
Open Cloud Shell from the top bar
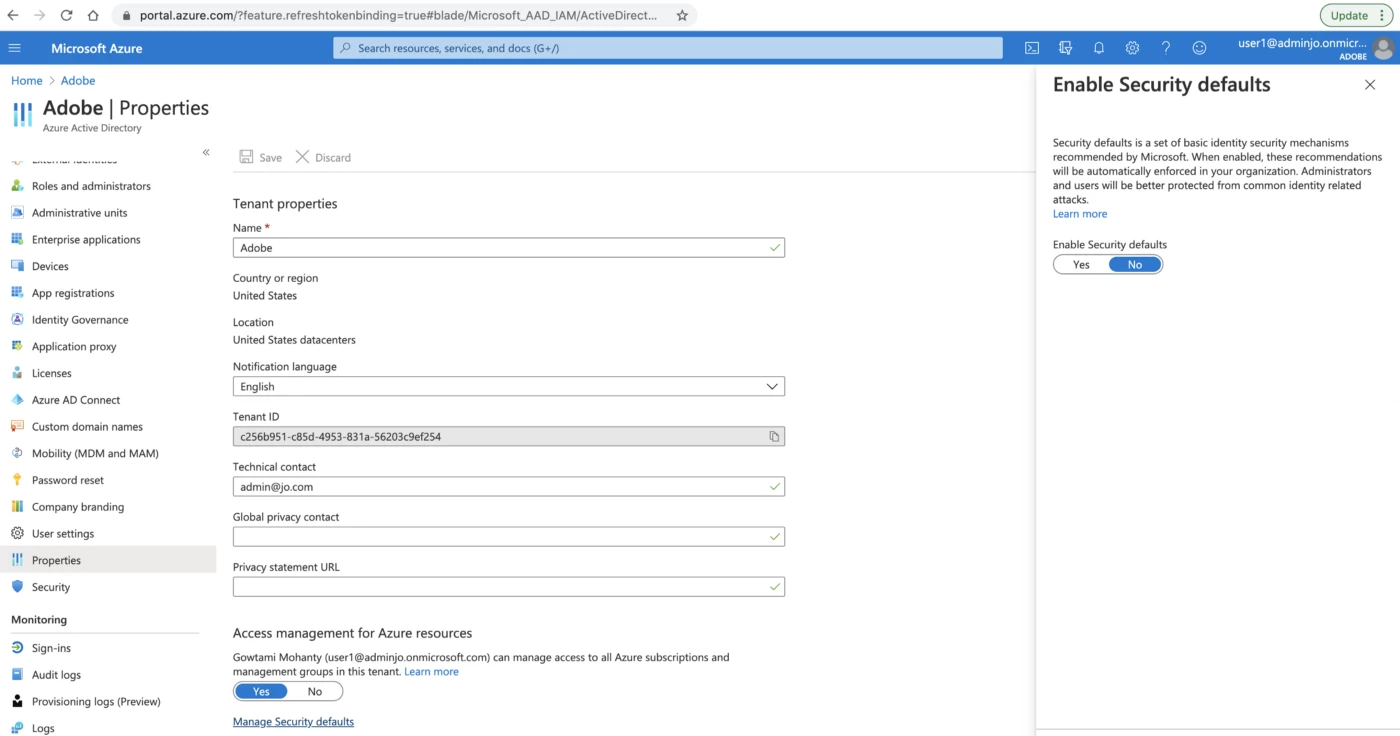pos(1032,48)
